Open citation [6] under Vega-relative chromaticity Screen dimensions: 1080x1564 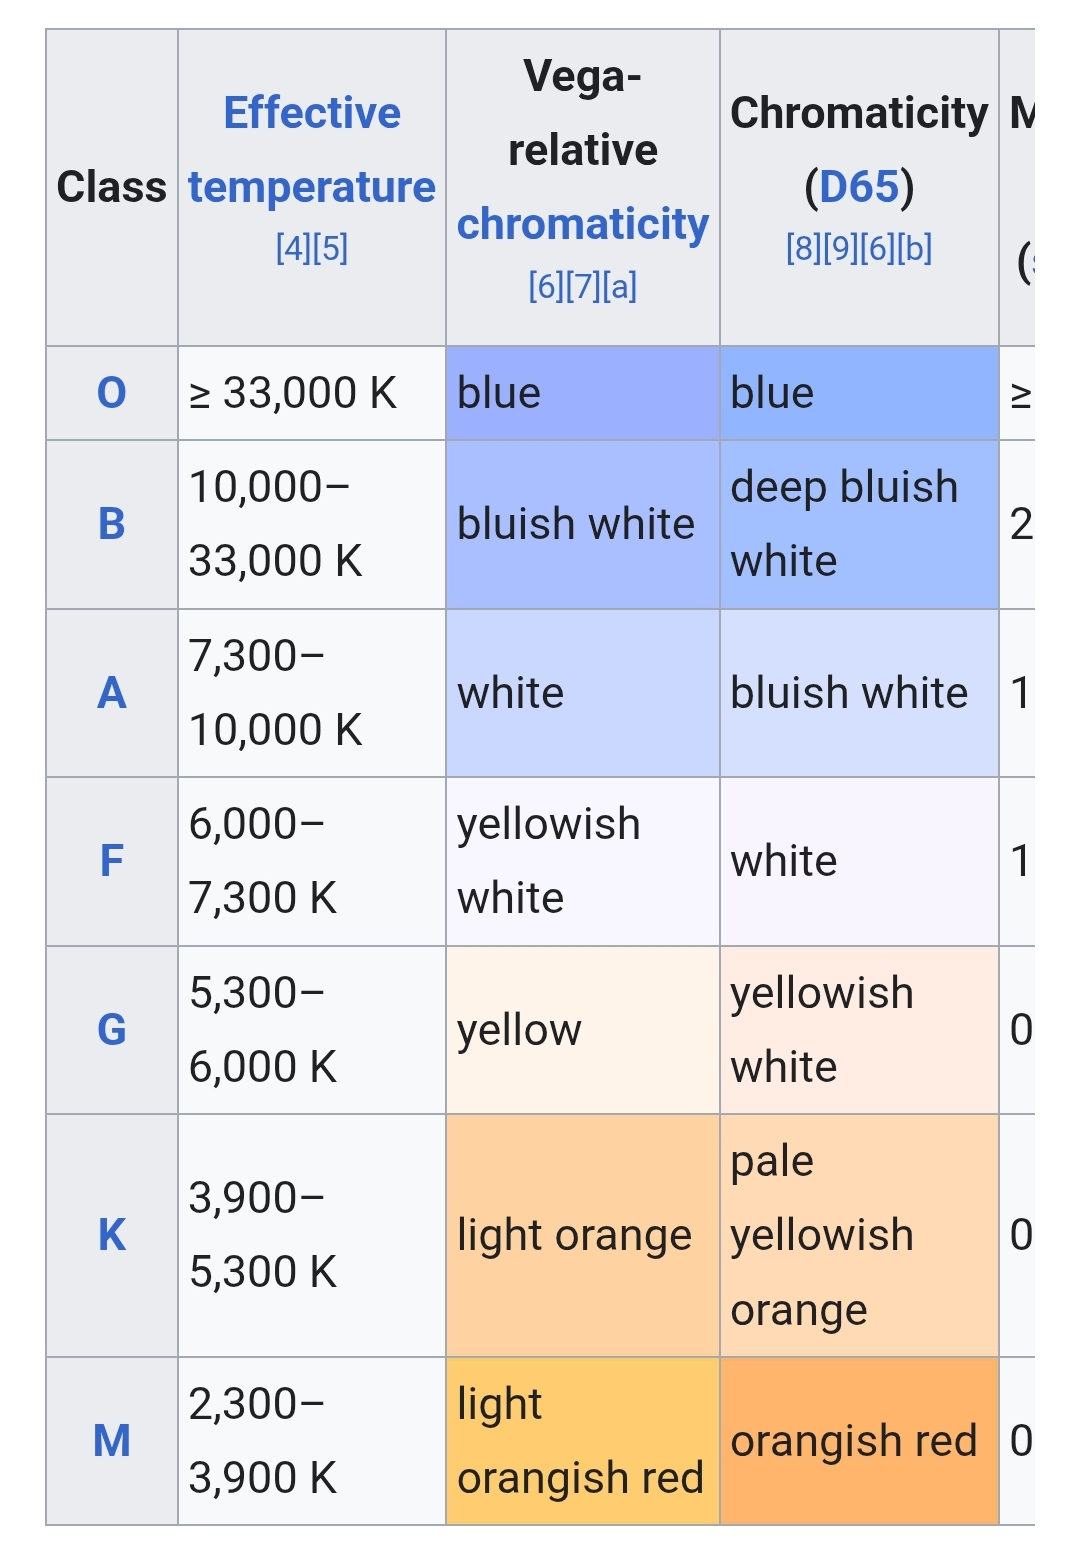pyautogui.click(x=546, y=286)
